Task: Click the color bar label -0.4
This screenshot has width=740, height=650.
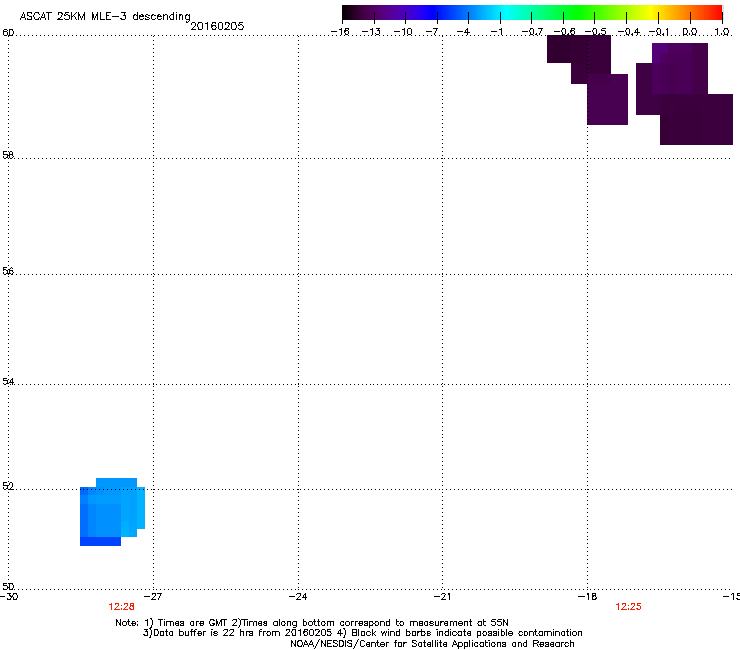Action: coord(629,32)
